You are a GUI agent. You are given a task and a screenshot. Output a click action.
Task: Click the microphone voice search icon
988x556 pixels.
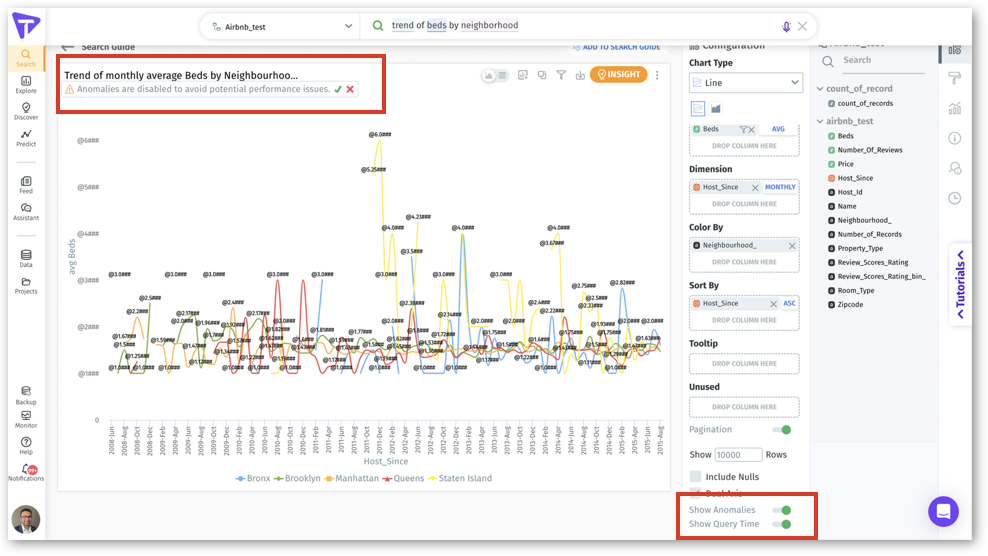click(x=786, y=26)
